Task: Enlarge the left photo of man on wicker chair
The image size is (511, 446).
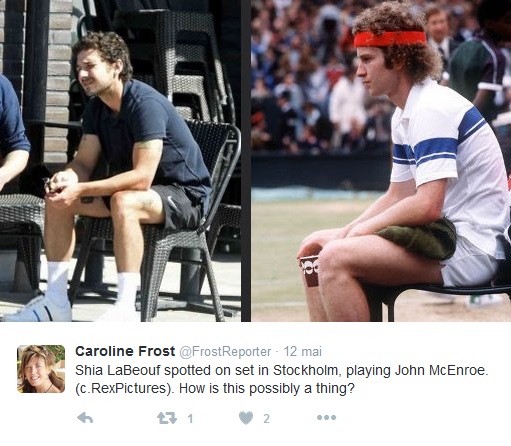Action: coord(120,161)
